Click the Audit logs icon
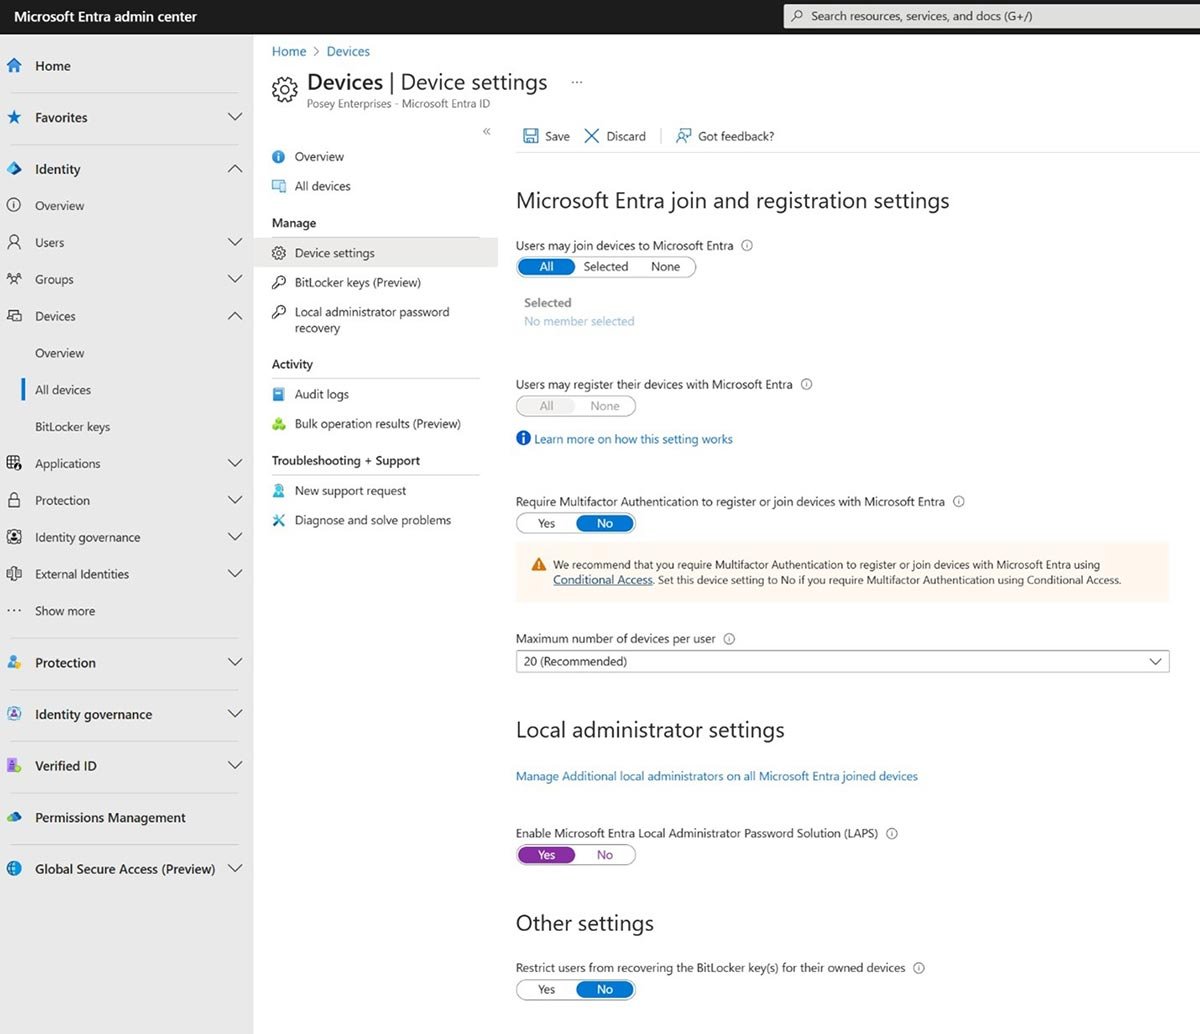Screen dimensions: 1200x1034 click(279, 395)
